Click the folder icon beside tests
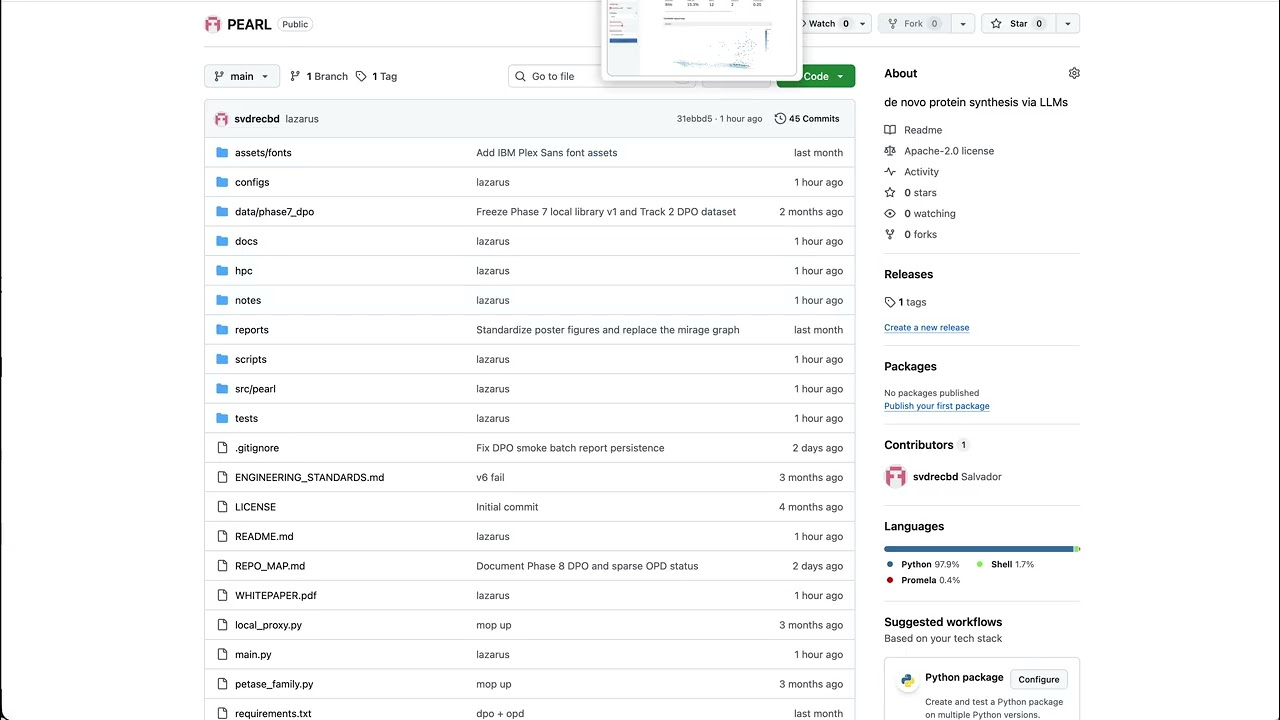The width and height of the screenshot is (1280, 720). [x=222, y=418]
